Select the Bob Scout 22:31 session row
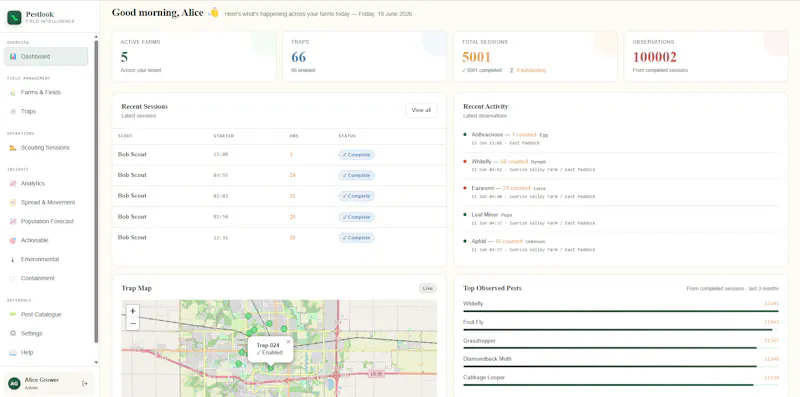Screen dimensions: 800x397 click(x=279, y=238)
